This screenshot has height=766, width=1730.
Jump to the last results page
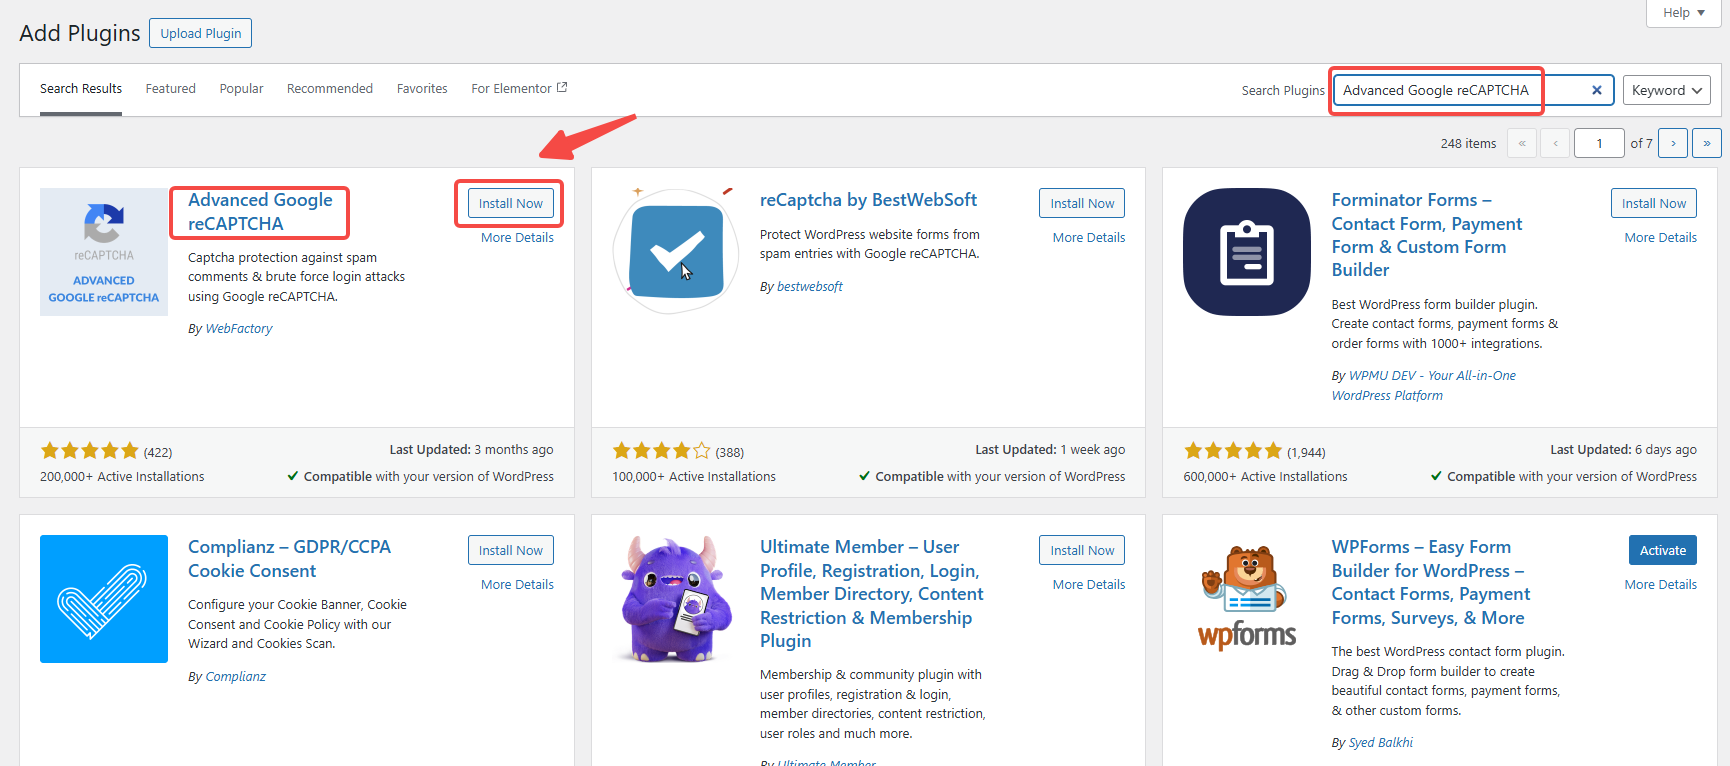coord(1706,143)
